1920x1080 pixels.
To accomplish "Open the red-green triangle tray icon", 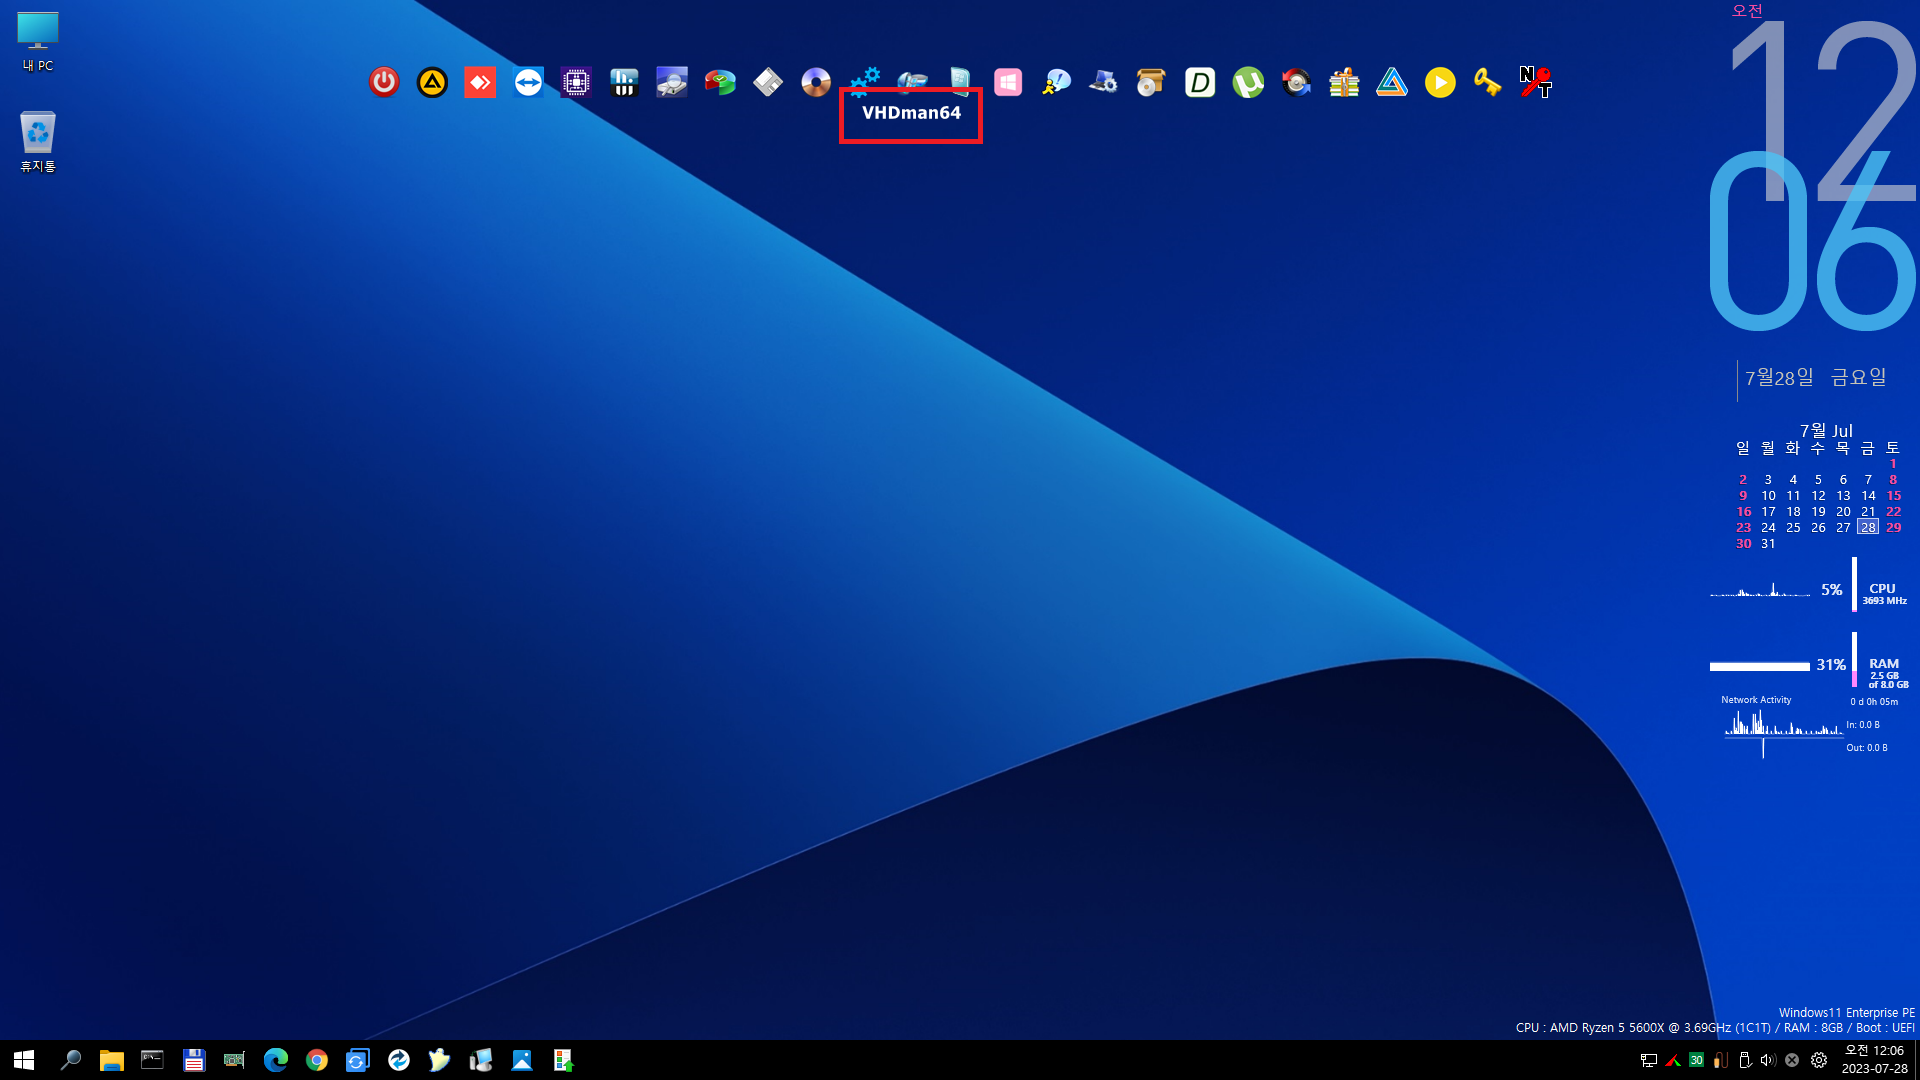I will (x=1672, y=1060).
